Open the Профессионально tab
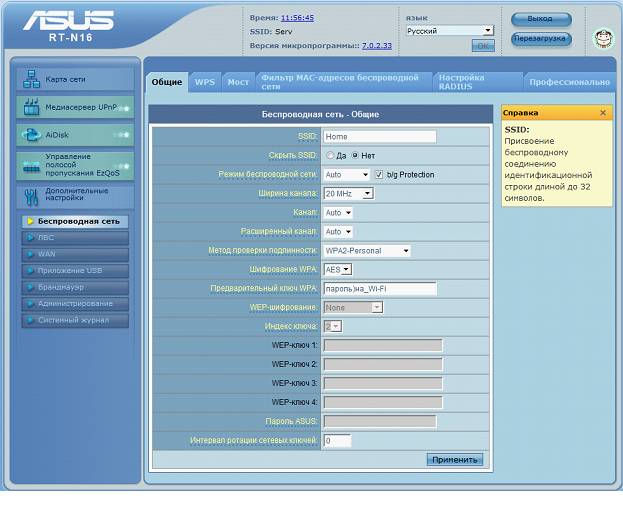The width and height of the screenshot is (623, 507). (x=569, y=82)
